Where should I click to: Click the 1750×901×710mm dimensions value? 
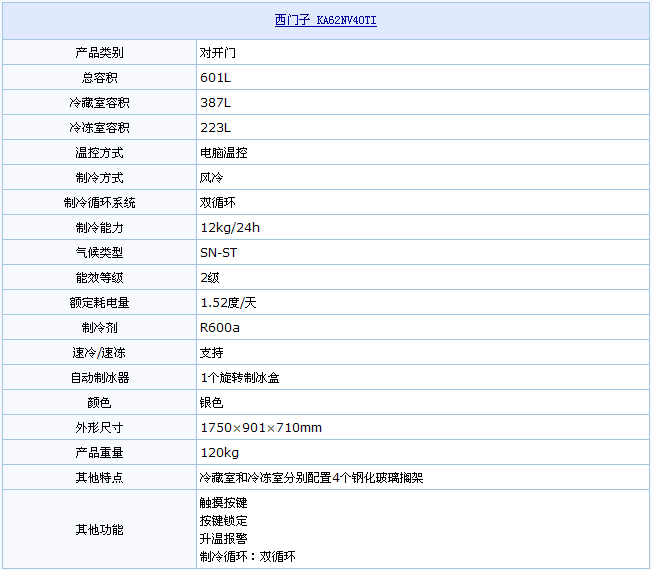(261, 428)
